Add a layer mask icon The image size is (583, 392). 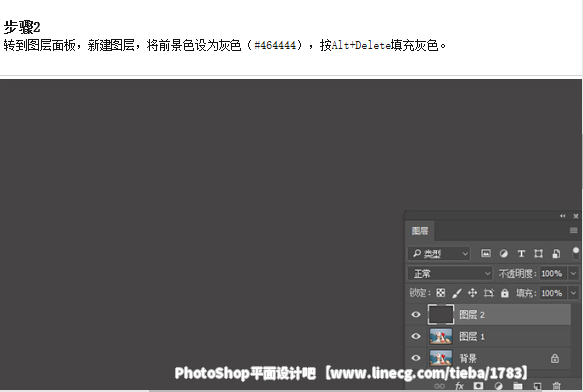pos(479,386)
